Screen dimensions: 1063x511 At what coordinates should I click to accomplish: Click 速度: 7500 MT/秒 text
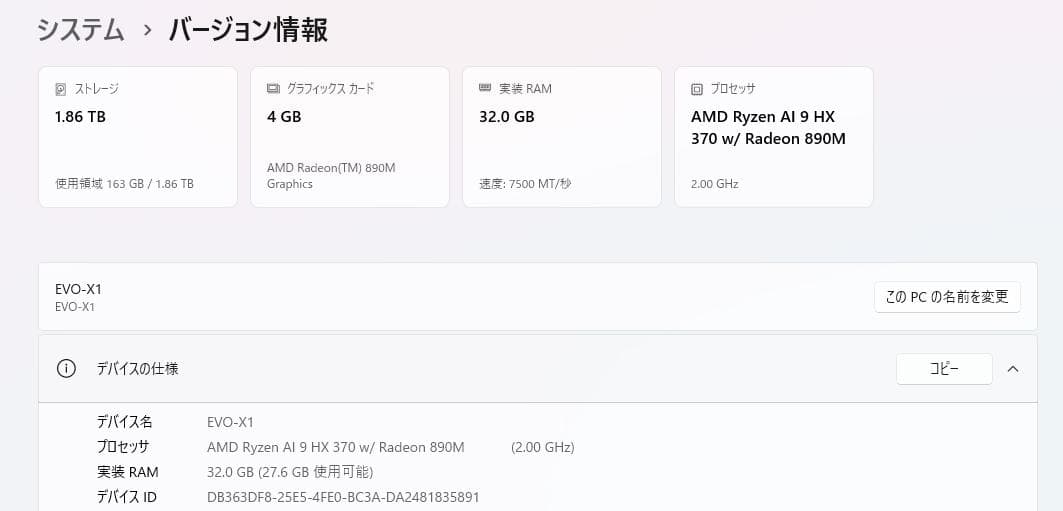click(525, 184)
